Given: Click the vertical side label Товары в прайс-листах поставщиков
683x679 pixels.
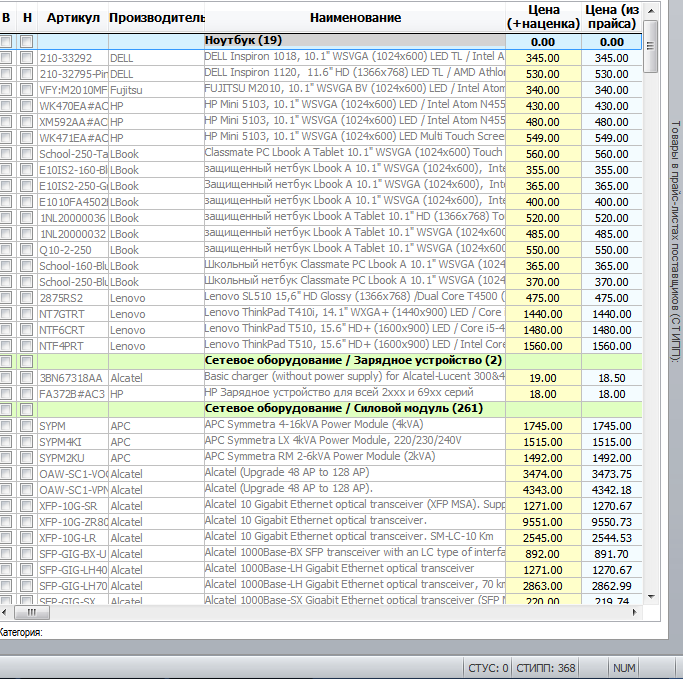Looking at the screenshot, I should coord(675,241).
